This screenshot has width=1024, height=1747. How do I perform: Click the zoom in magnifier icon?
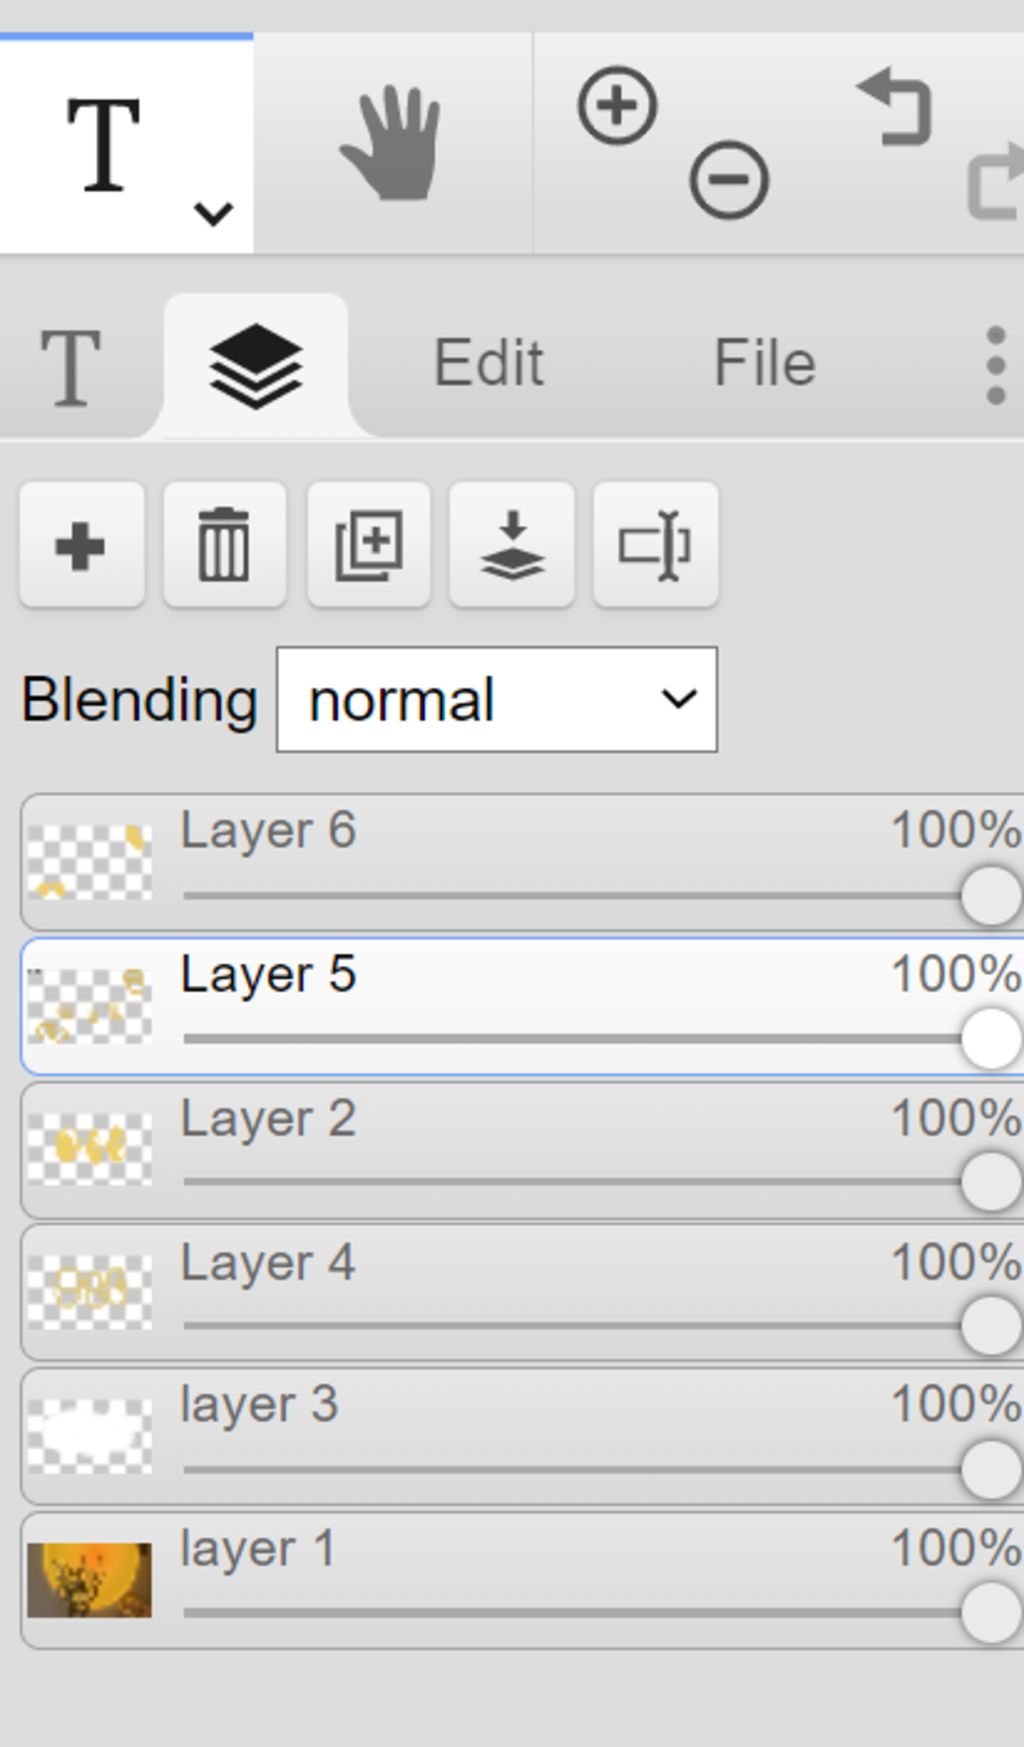coord(617,105)
